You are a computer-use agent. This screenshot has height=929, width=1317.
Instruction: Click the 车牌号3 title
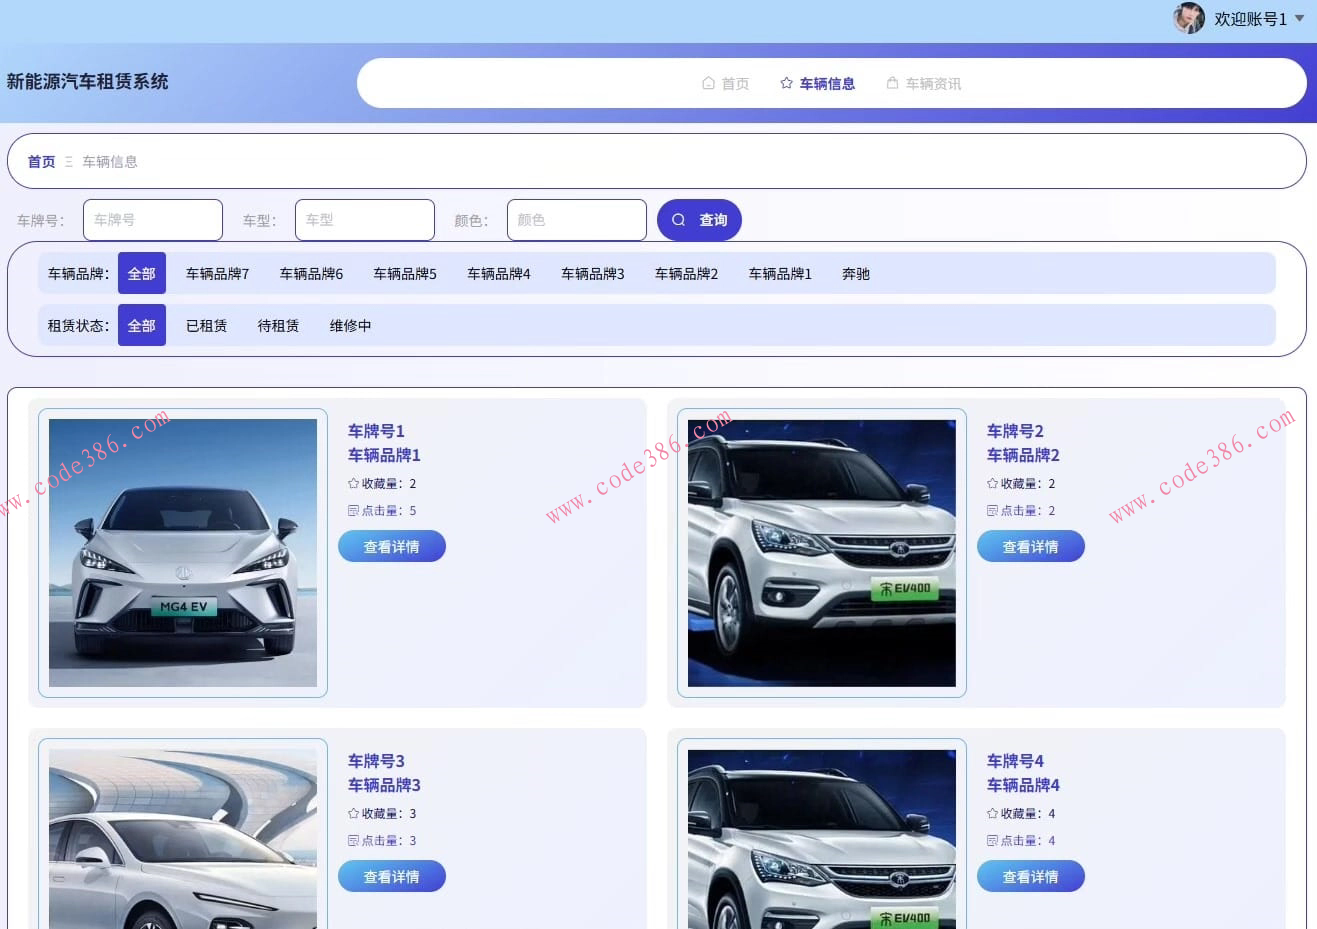[376, 761]
